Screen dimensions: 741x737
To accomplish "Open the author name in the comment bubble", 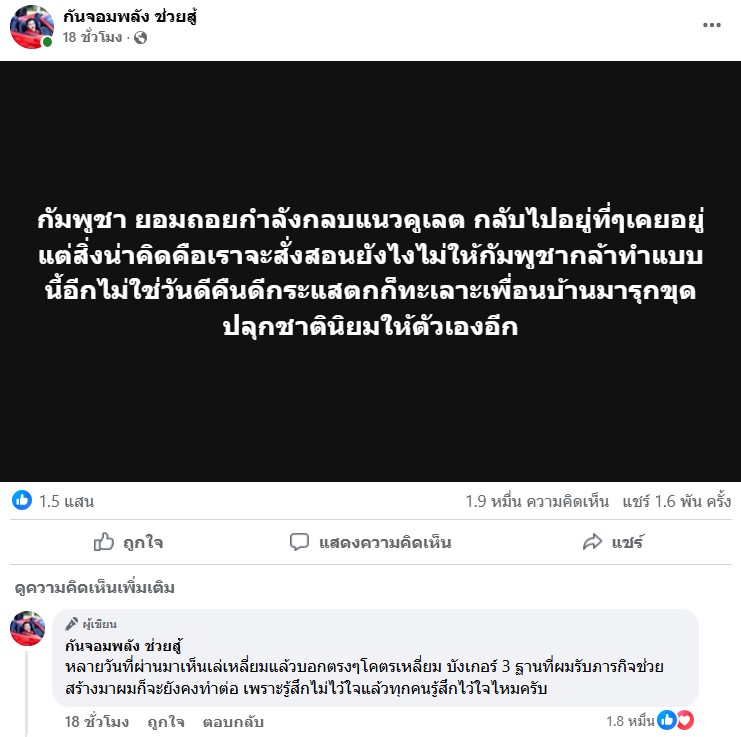I will pos(123,646).
